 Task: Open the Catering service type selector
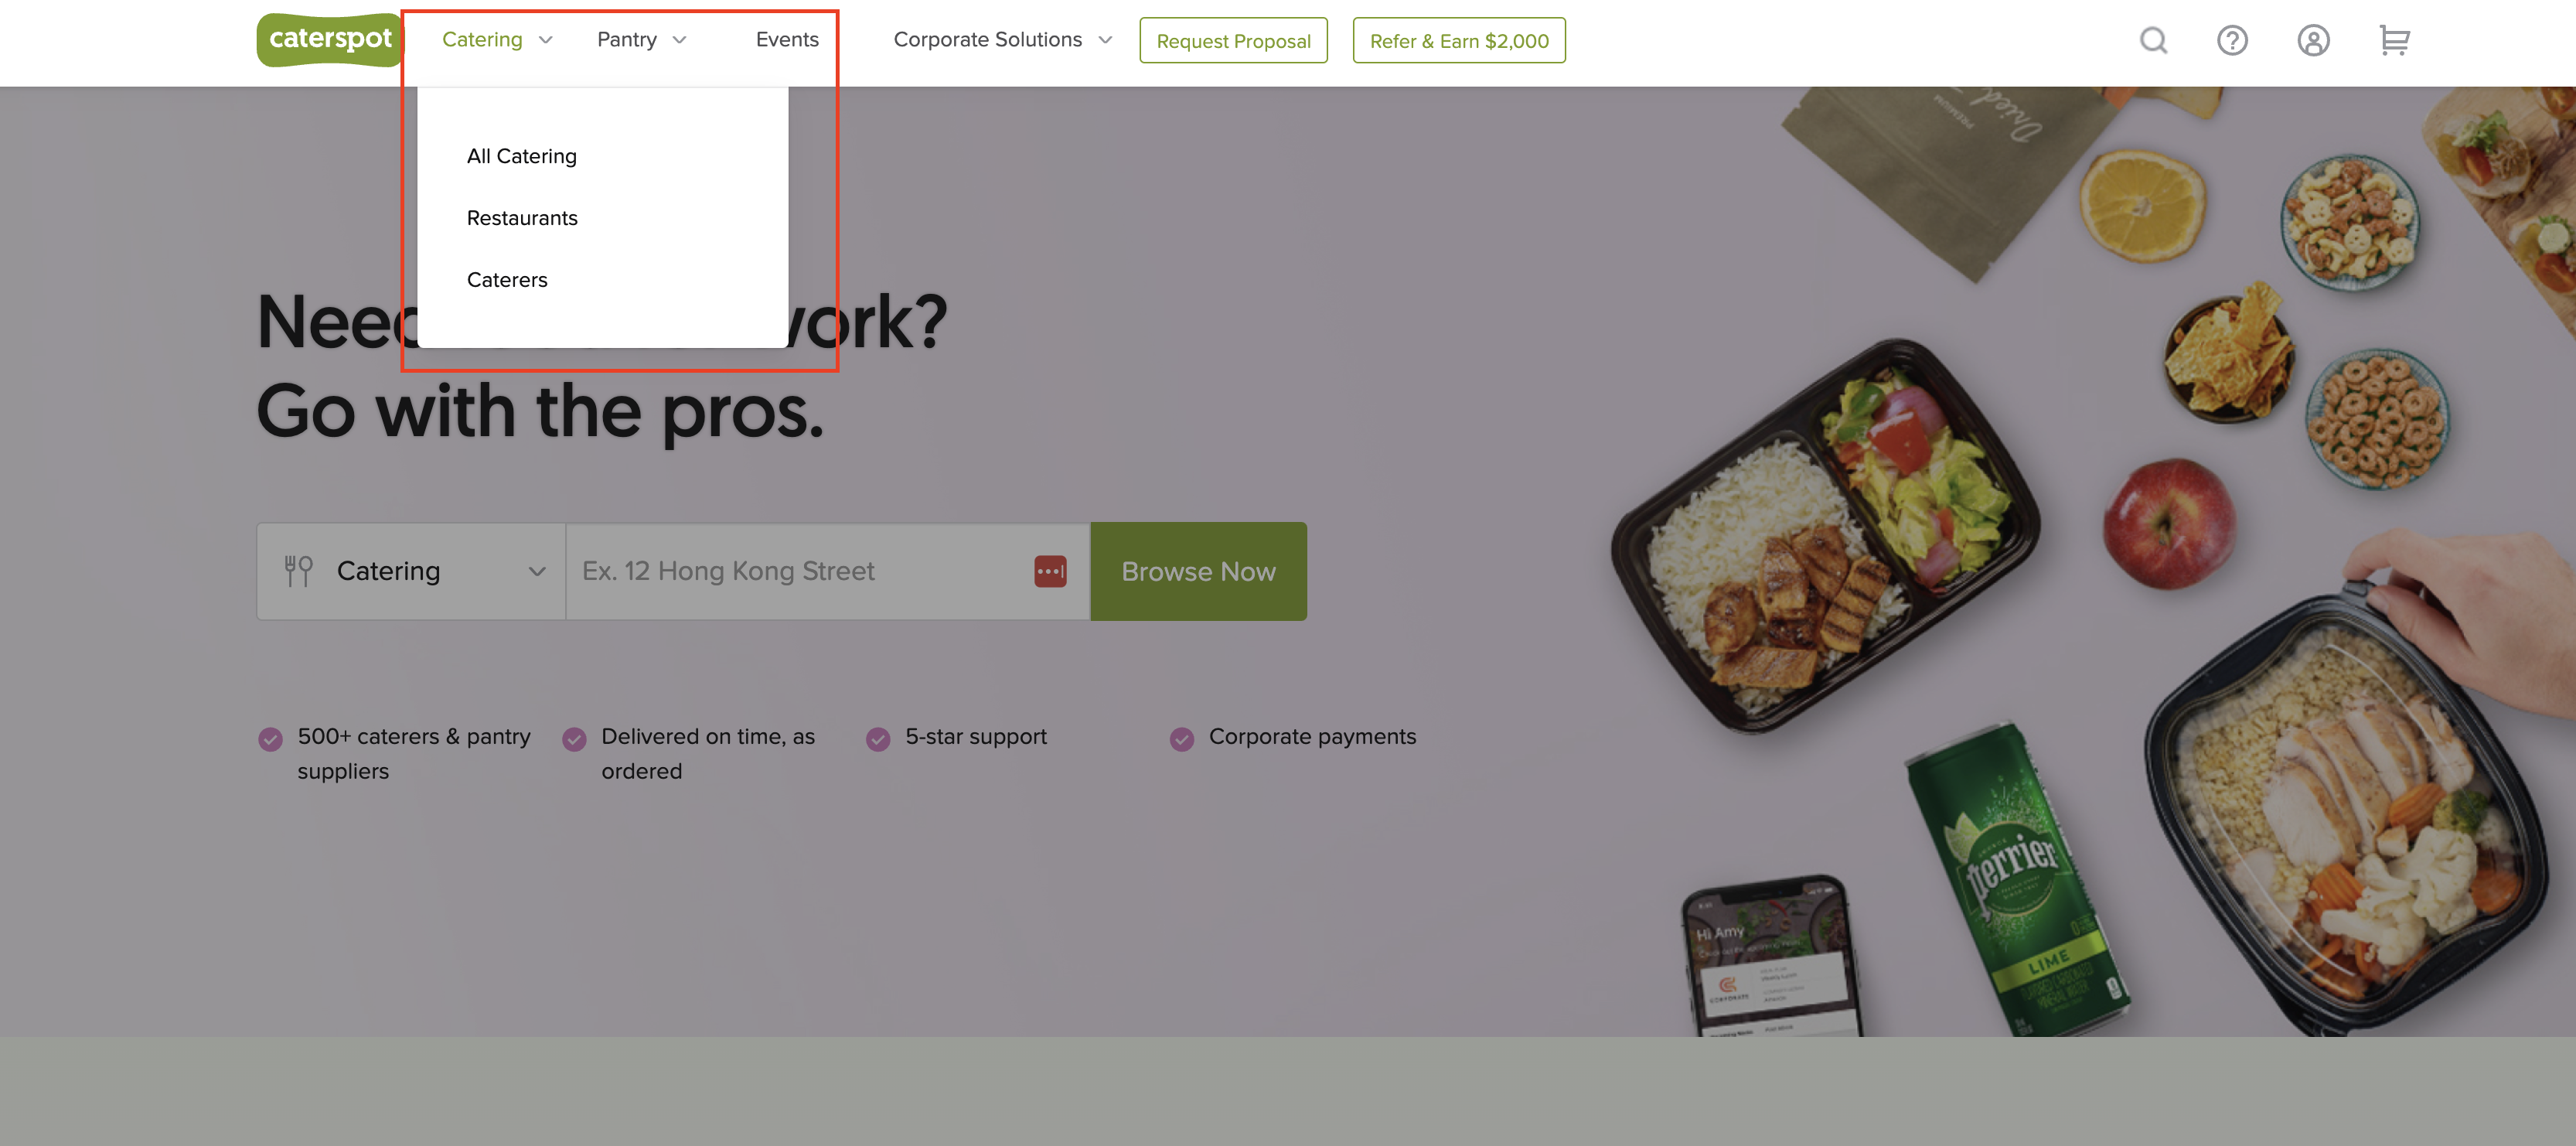click(411, 572)
